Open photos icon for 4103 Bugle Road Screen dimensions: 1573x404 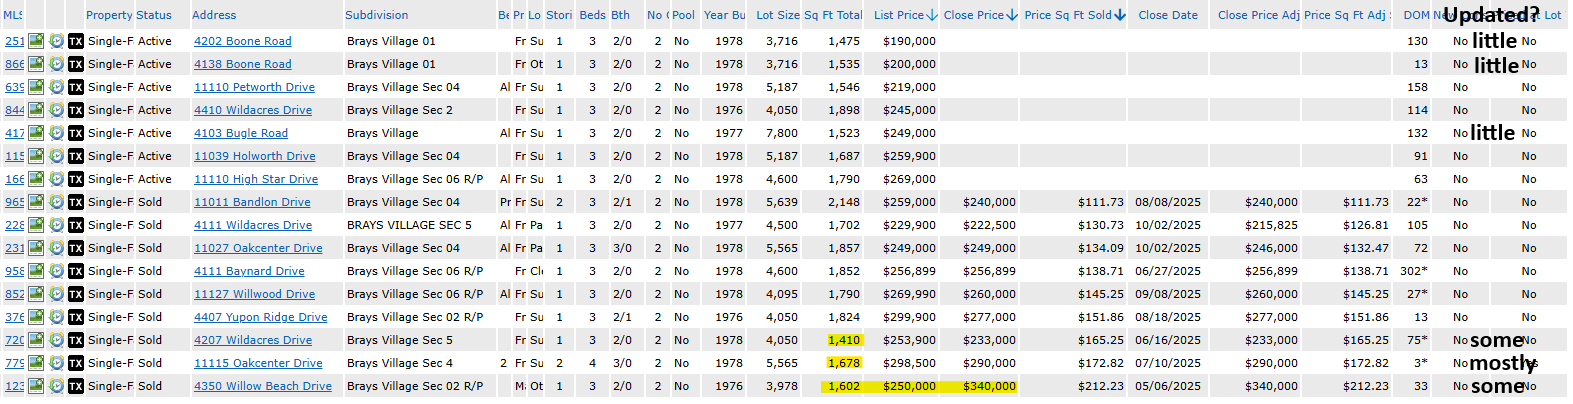click(36, 133)
